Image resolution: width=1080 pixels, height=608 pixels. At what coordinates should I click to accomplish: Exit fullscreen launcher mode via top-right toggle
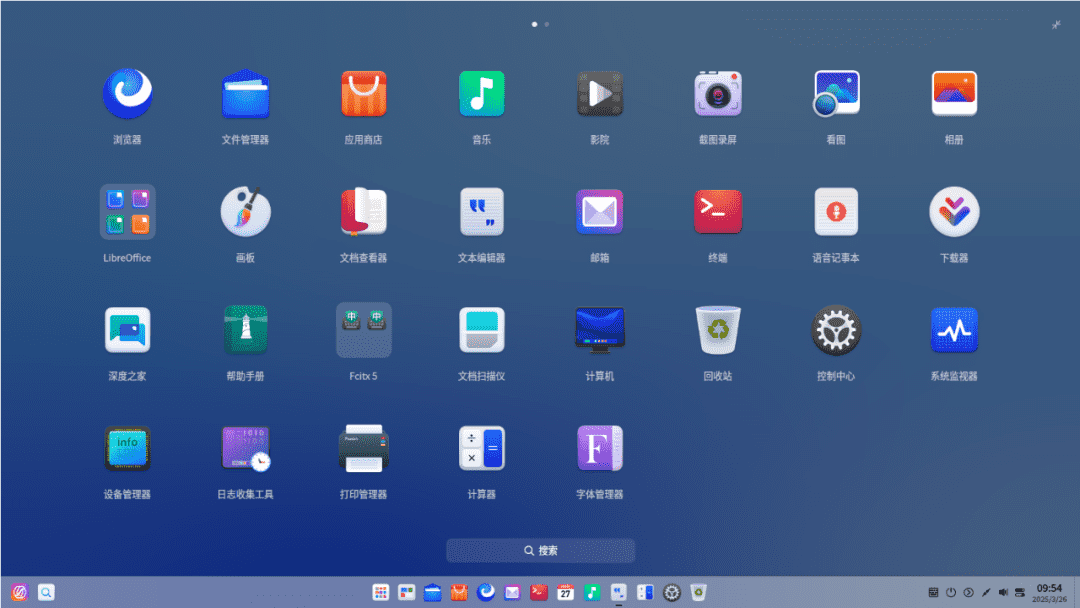click(1056, 24)
